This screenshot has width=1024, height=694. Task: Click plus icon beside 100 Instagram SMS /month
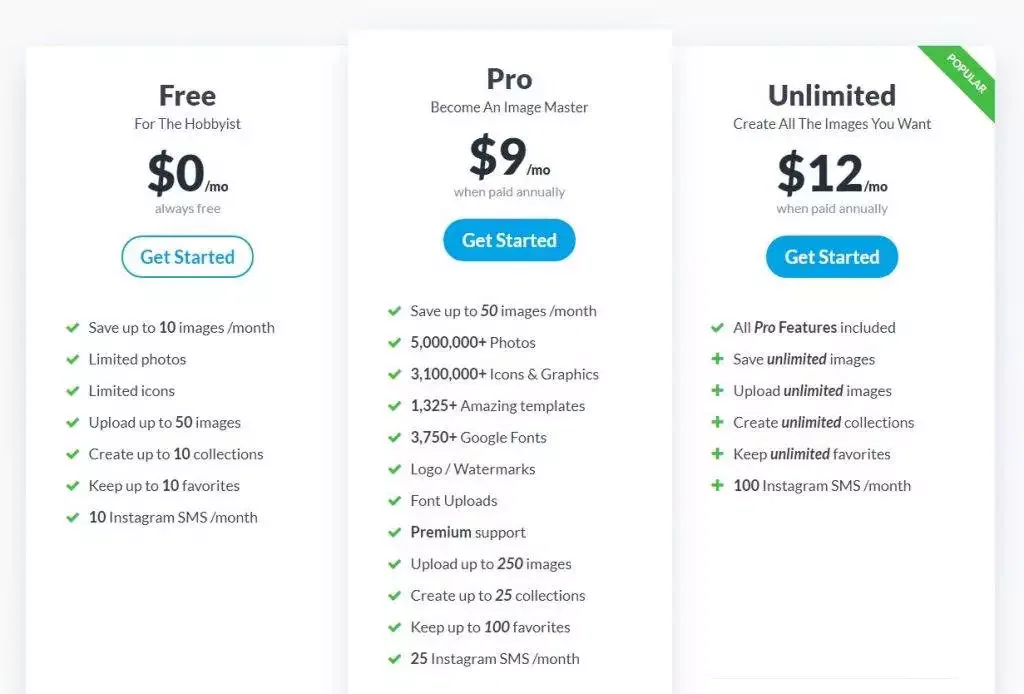[717, 486]
